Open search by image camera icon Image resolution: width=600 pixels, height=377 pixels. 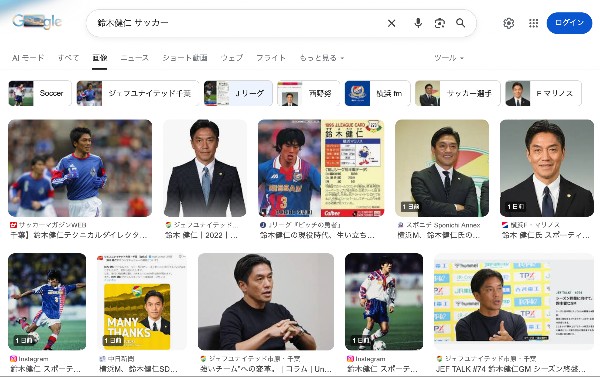(440, 23)
